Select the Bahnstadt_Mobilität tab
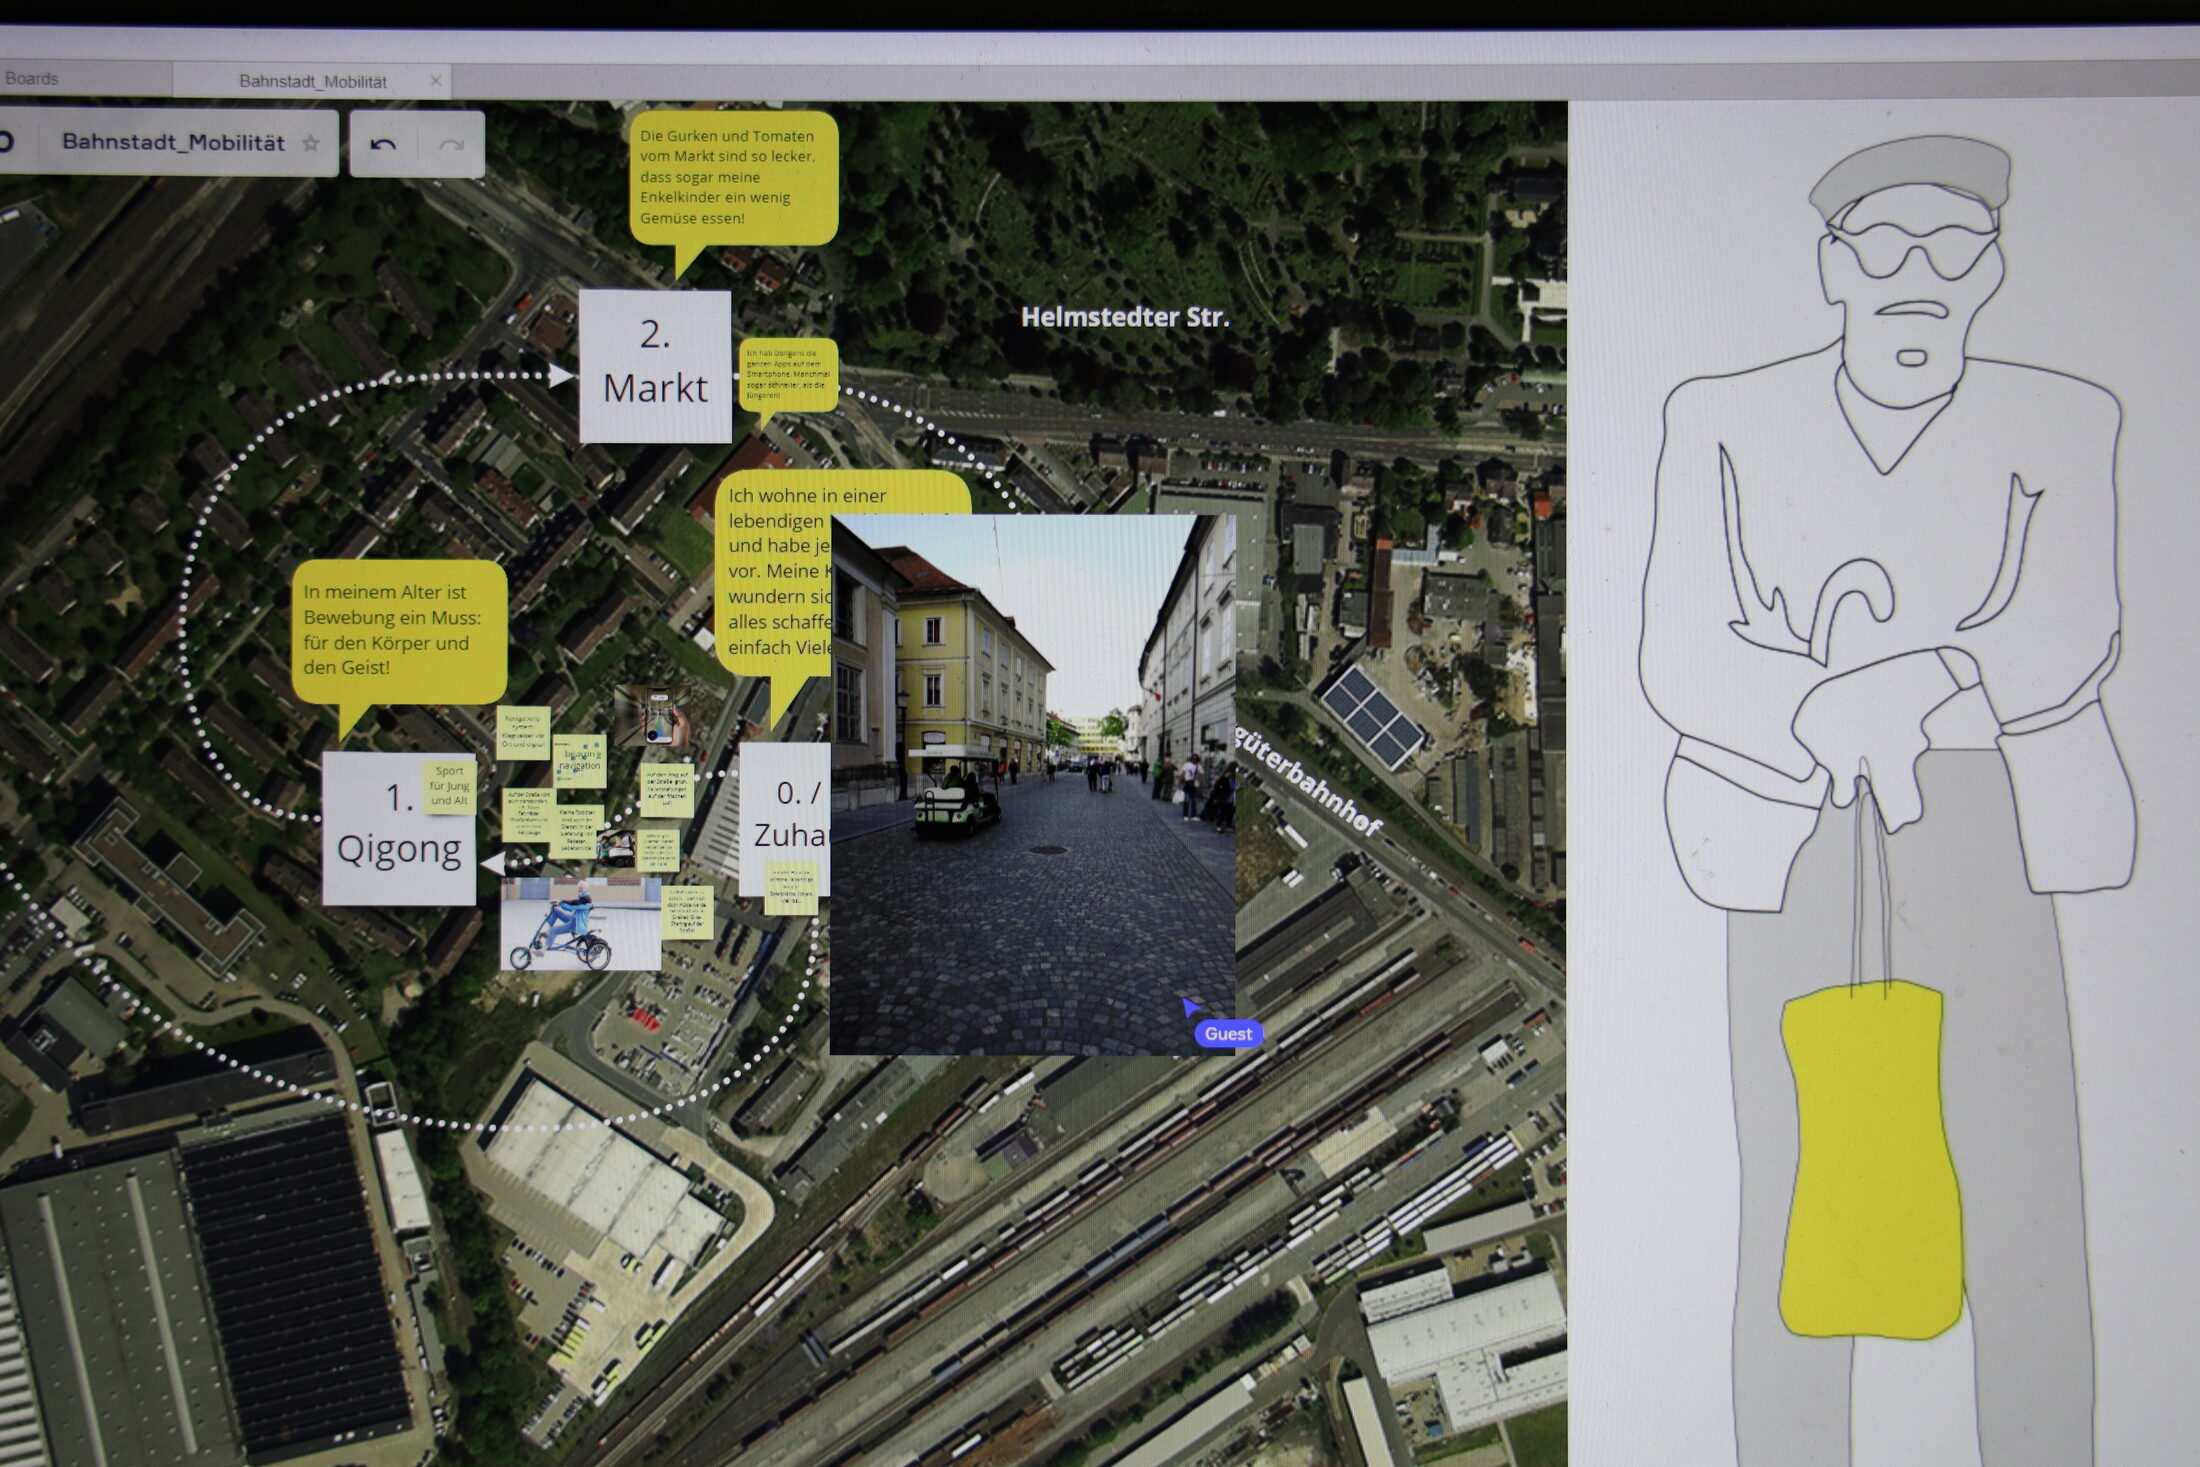Image resolution: width=2200 pixels, height=1467 pixels. tap(313, 81)
